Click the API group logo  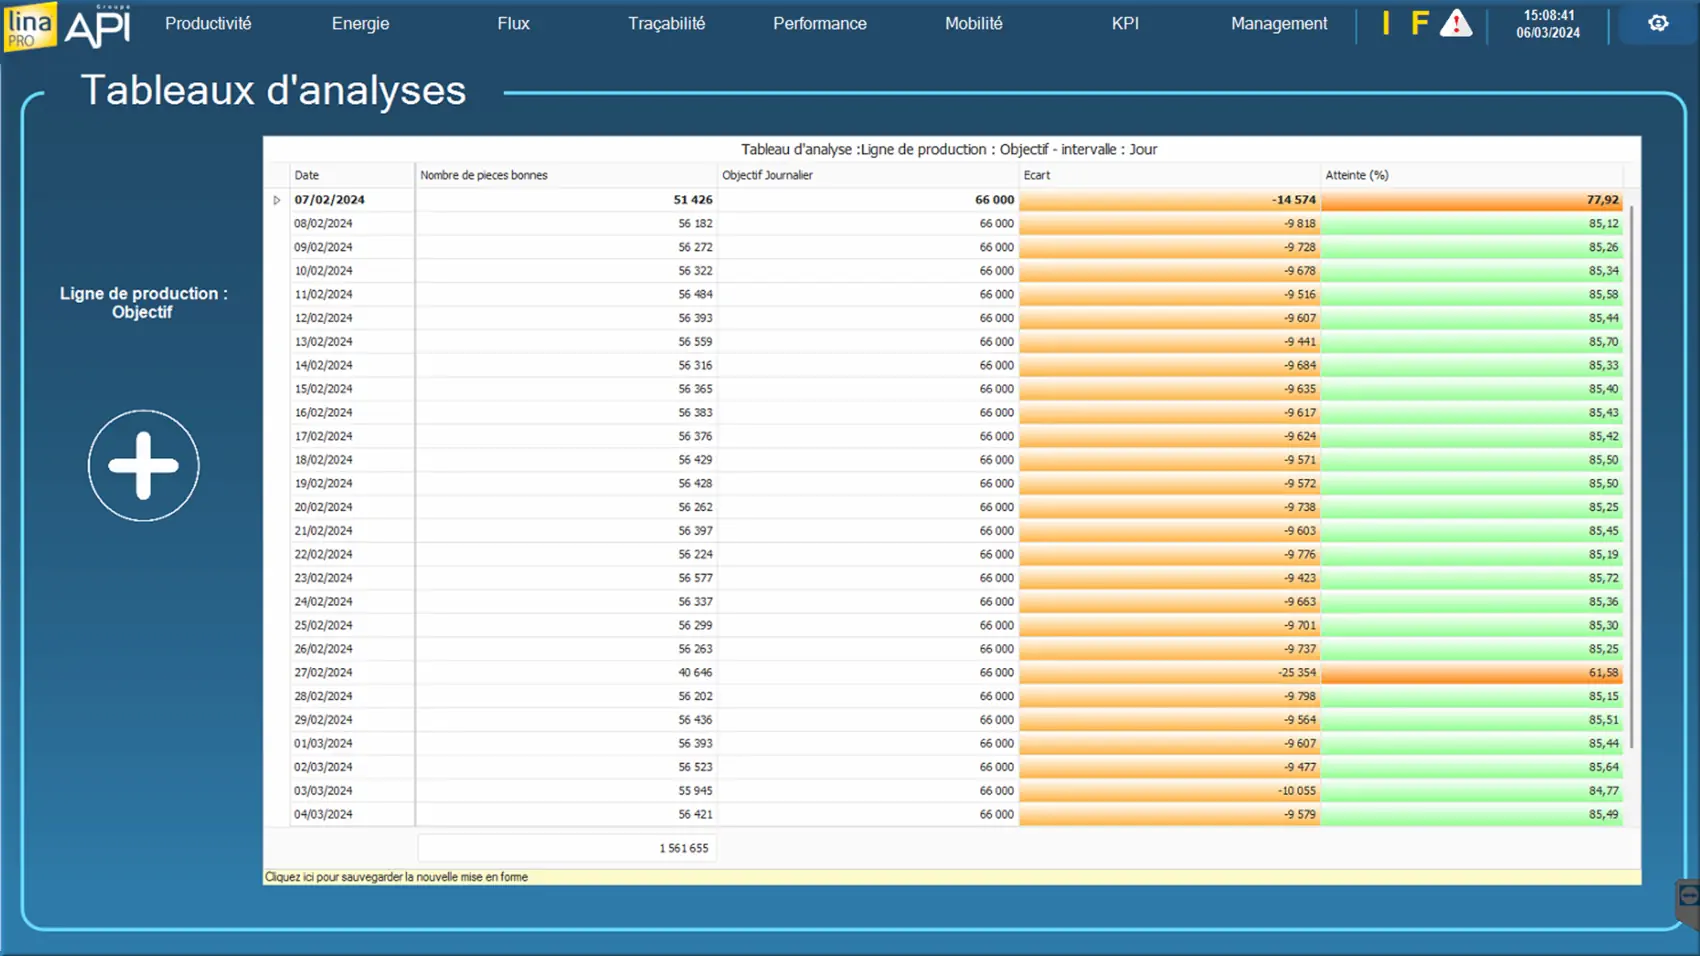(97, 27)
